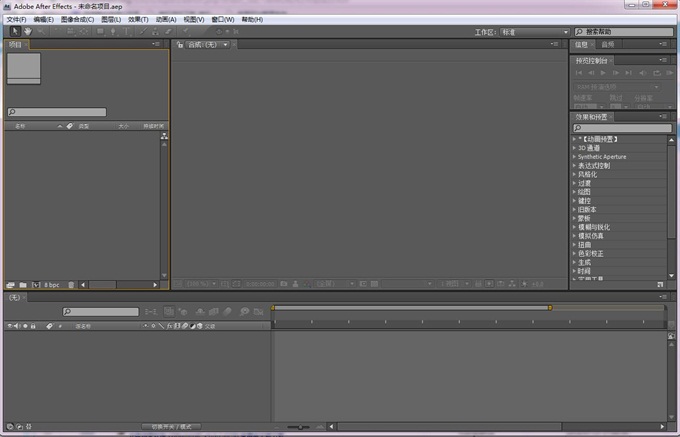Image resolution: width=680 pixels, height=437 pixels.
Task: Open the 文件(F) menu
Action: [x=16, y=20]
